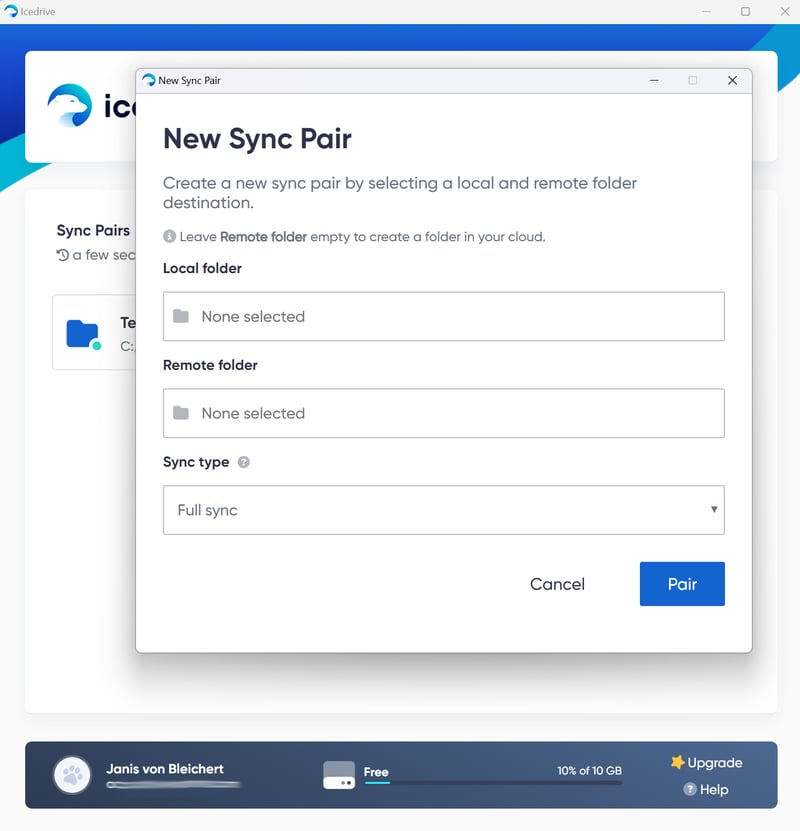Click the storage usage bar showing 10% of 10 GB

coord(492,783)
